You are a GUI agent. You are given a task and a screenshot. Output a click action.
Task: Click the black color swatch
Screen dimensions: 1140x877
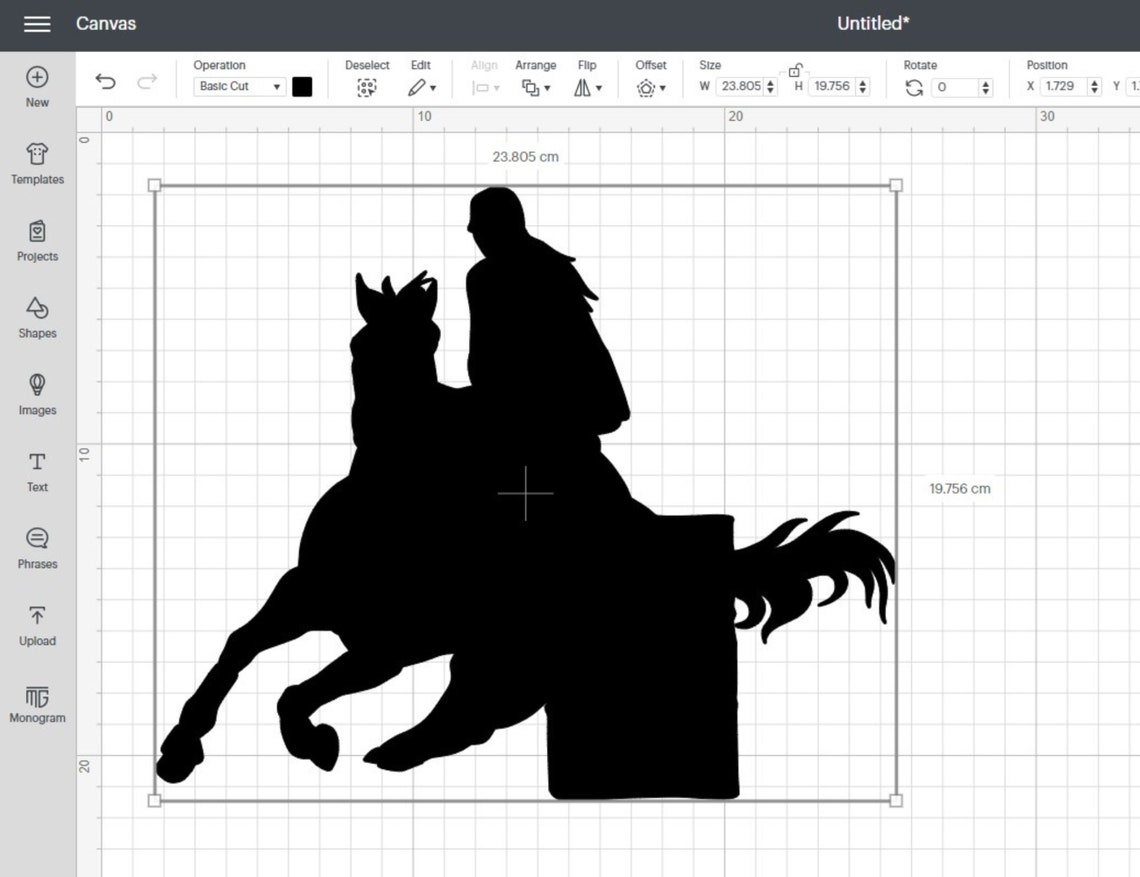tap(303, 87)
